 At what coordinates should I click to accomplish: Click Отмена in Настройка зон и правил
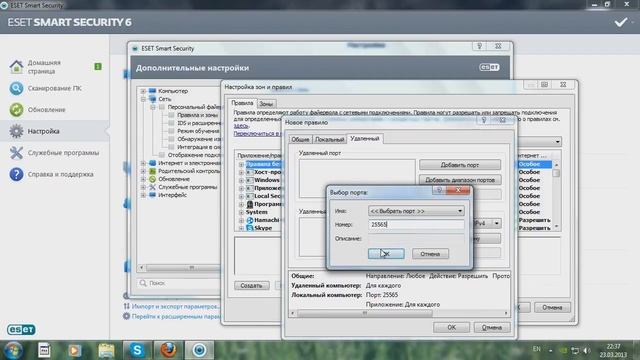(552, 308)
